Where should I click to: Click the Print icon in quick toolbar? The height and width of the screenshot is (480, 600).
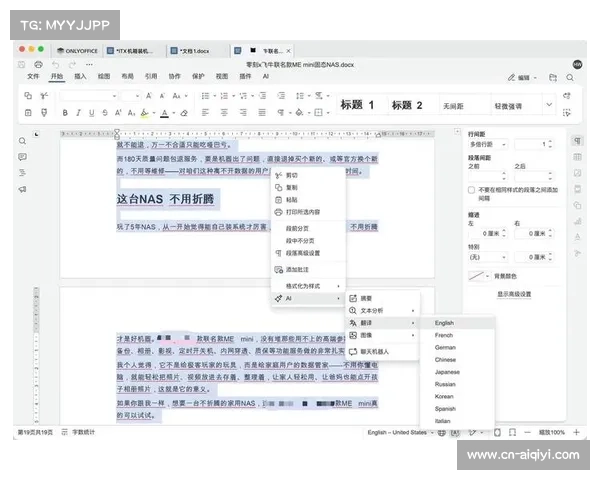pyautogui.click(x=38, y=64)
